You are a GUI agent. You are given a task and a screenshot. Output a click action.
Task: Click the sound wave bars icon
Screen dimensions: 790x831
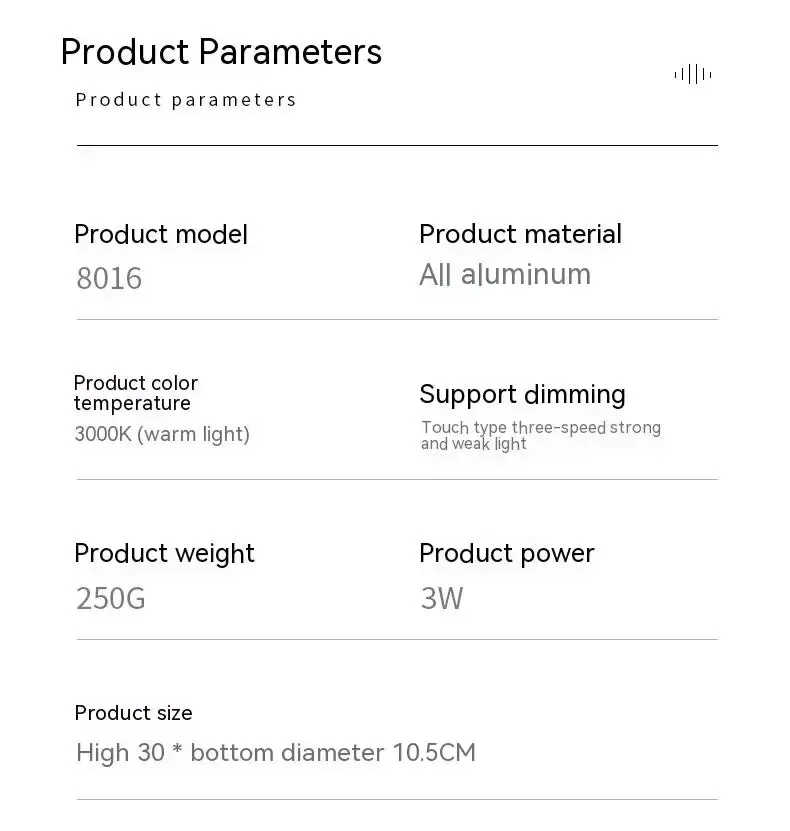point(693,74)
